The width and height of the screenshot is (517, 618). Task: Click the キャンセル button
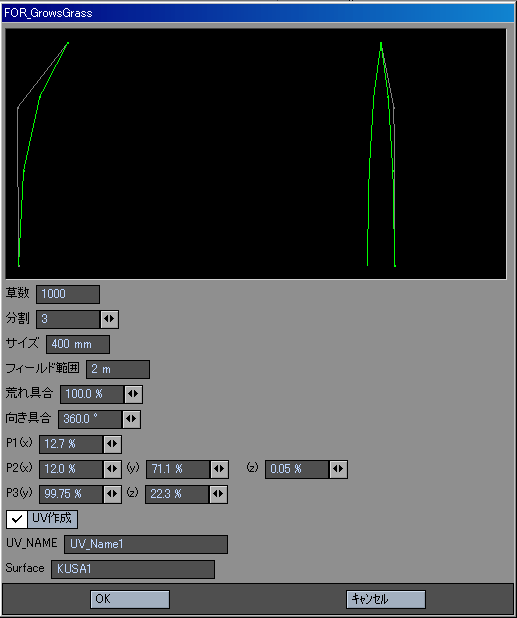tap(386, 599)
